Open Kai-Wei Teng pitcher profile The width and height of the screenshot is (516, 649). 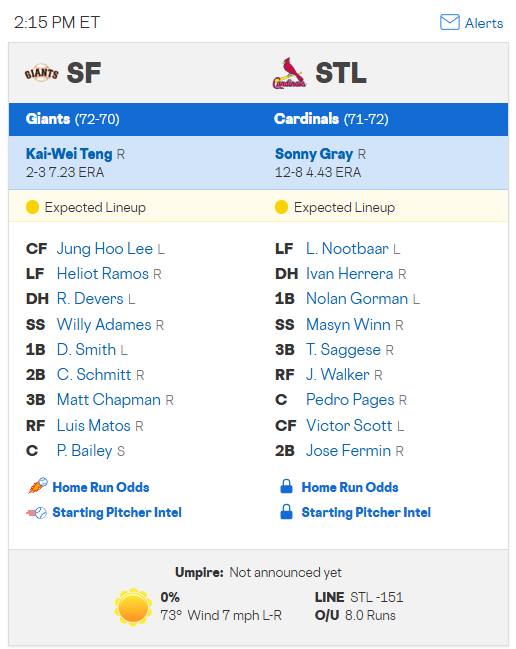pos(69,154)
